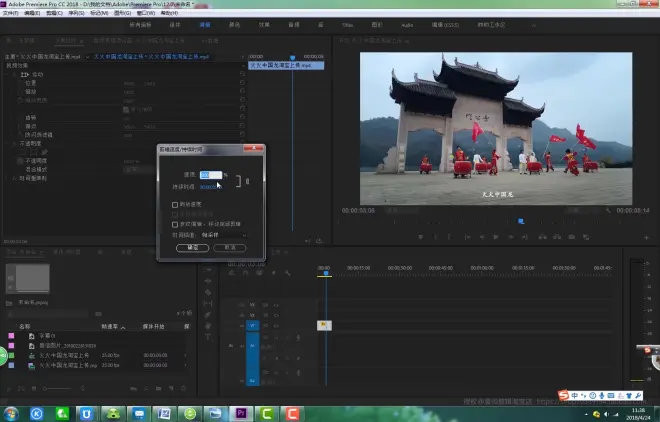Open the time interpolation dropdown in the dialog
Viewport: 660px width, 422px height.
[224, 235]
